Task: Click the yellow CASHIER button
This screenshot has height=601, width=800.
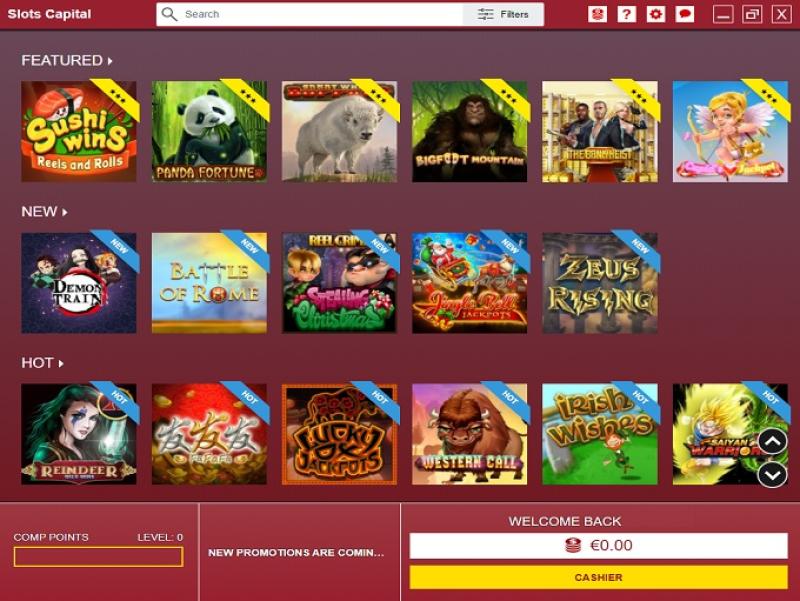Action: pos(598,578)
